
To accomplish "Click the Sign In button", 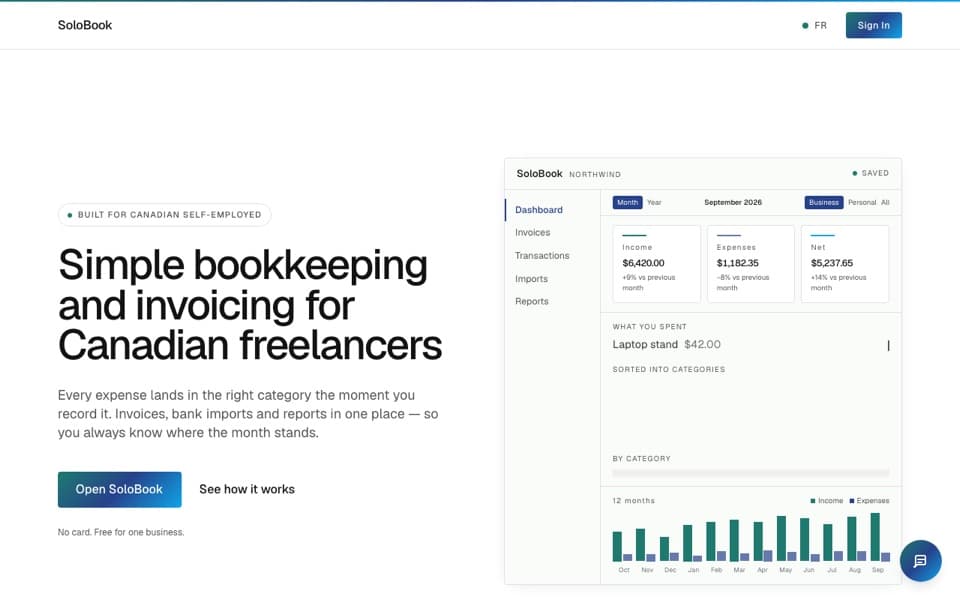I will pos(873,25).
